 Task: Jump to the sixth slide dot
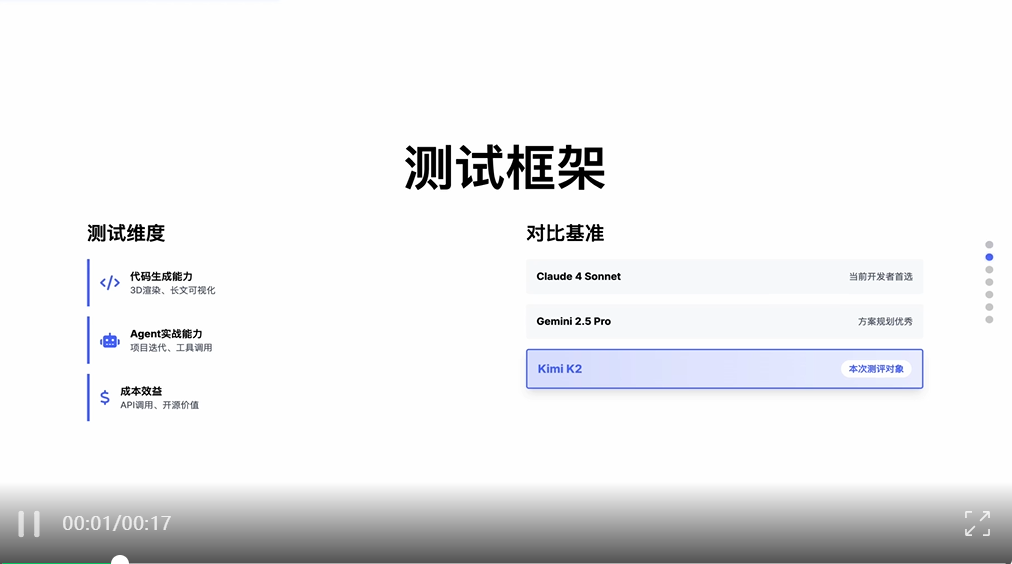click(x=989, y=307)
